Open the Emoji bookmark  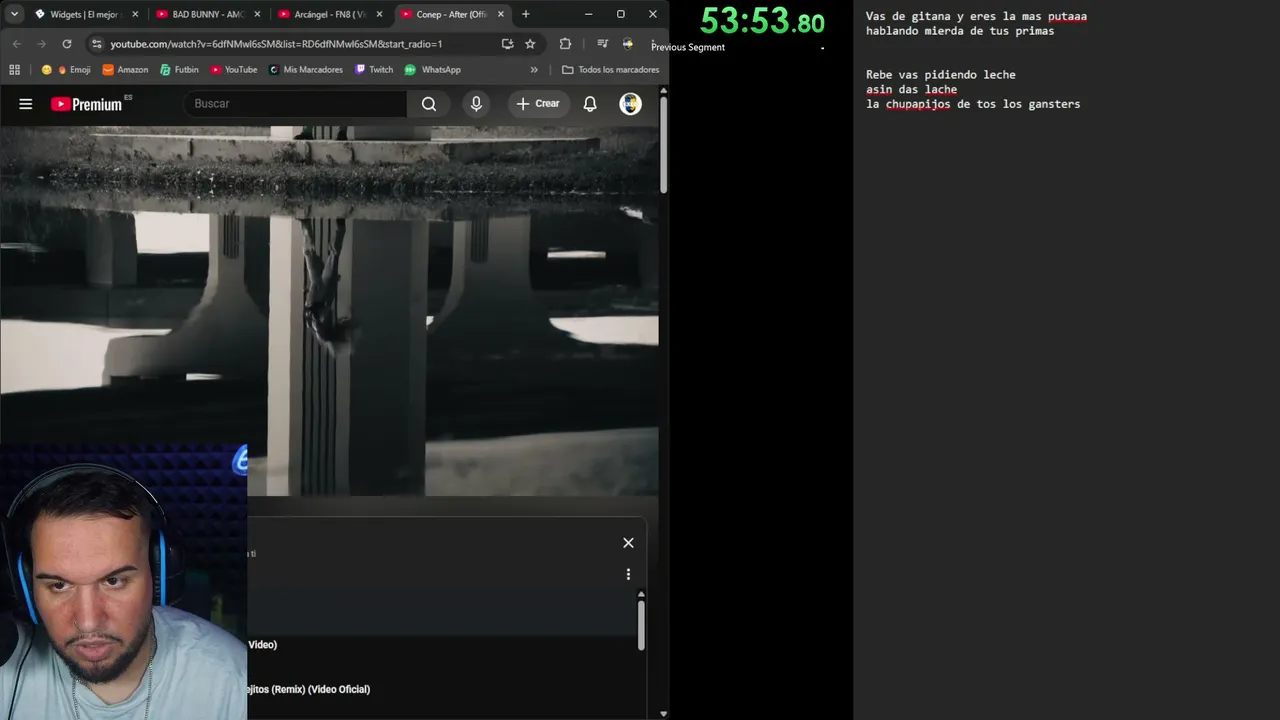(x=66, y=70)
